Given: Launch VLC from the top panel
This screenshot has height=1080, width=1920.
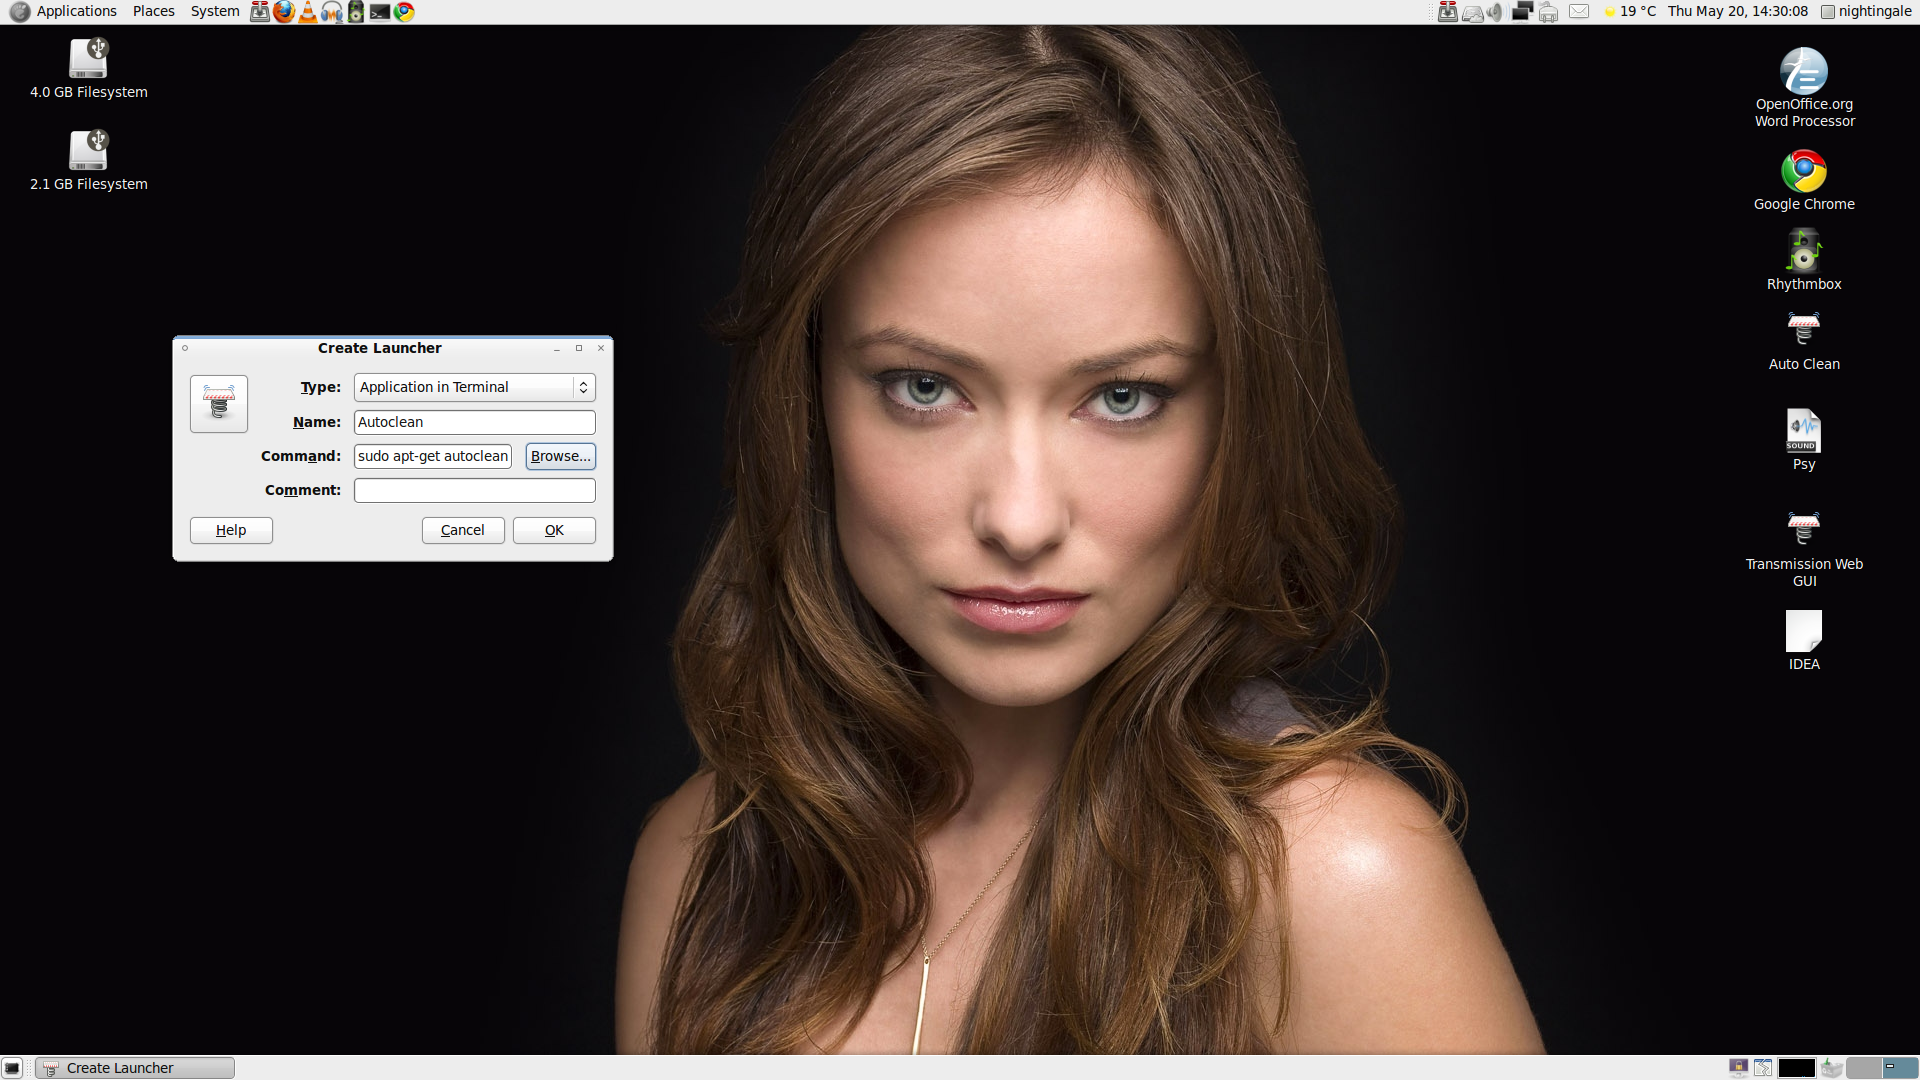Looking at the screenshot, I should click(x=308, y=12).
